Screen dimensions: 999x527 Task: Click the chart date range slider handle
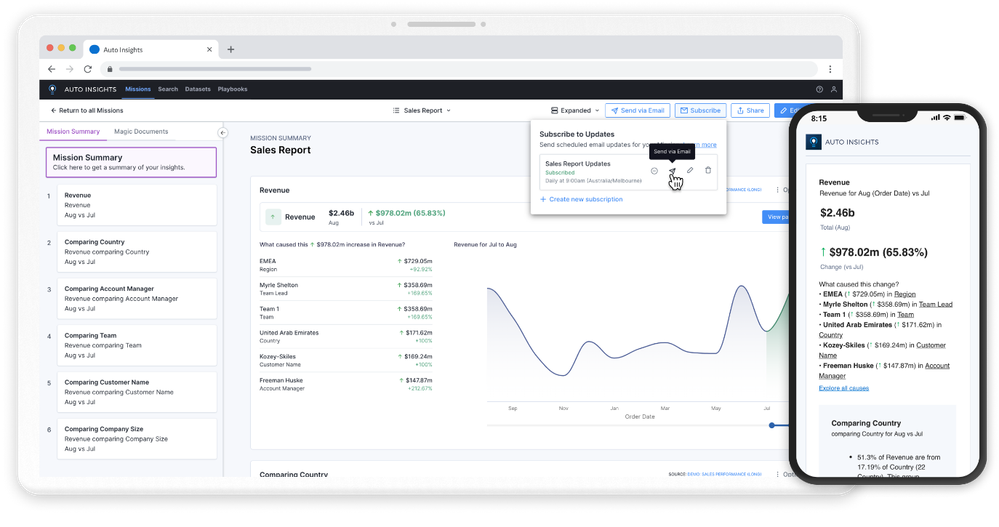coord(772,425)
